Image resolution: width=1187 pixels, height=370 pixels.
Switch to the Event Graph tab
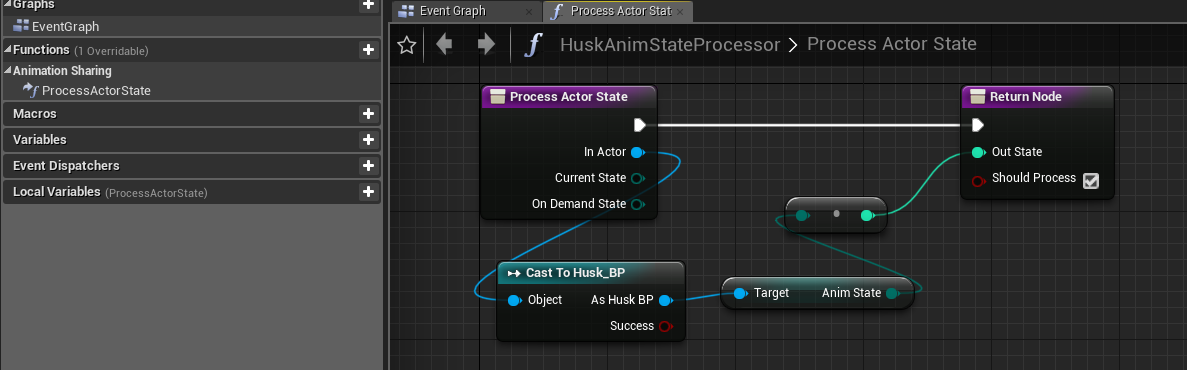[453, 11]
